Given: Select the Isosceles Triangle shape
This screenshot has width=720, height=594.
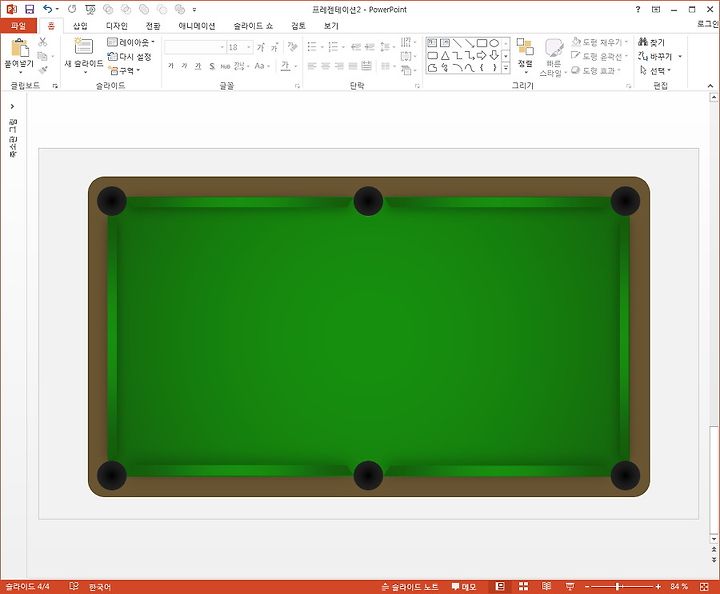Looking at the screenshot, I should pos(444,56).
